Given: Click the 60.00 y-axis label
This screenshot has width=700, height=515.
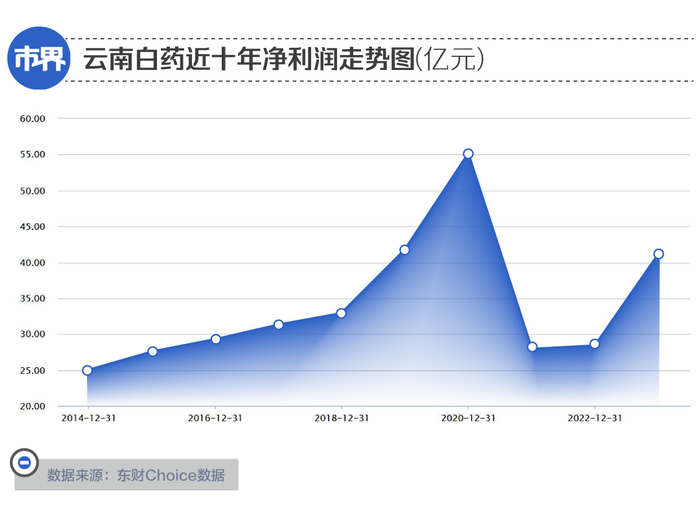Looking at the screenshot, I should pos(33,119).
